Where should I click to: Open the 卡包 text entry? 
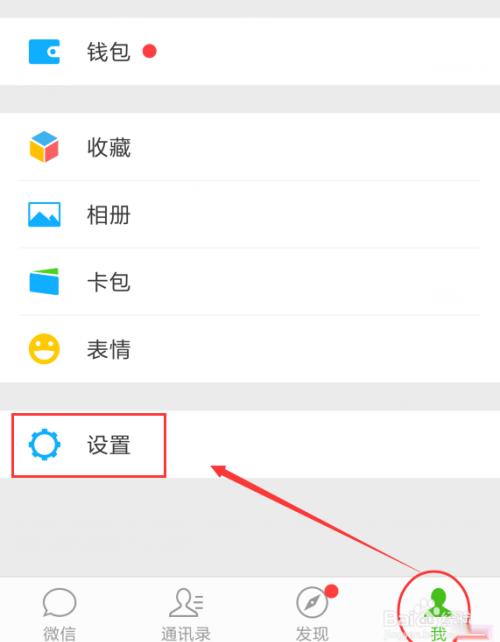coord(109,282)
